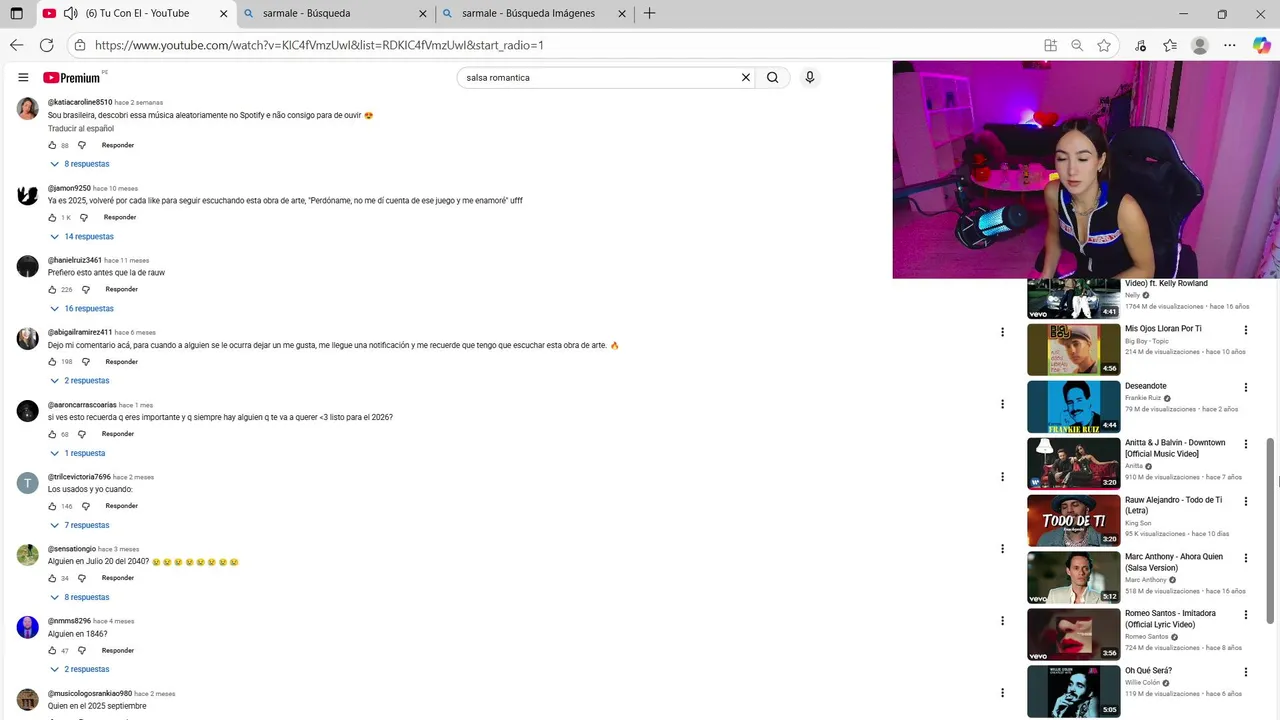1280x720 pixels.
Task: Open tab actions menu in title bar
Action: (x=16, y=14)
